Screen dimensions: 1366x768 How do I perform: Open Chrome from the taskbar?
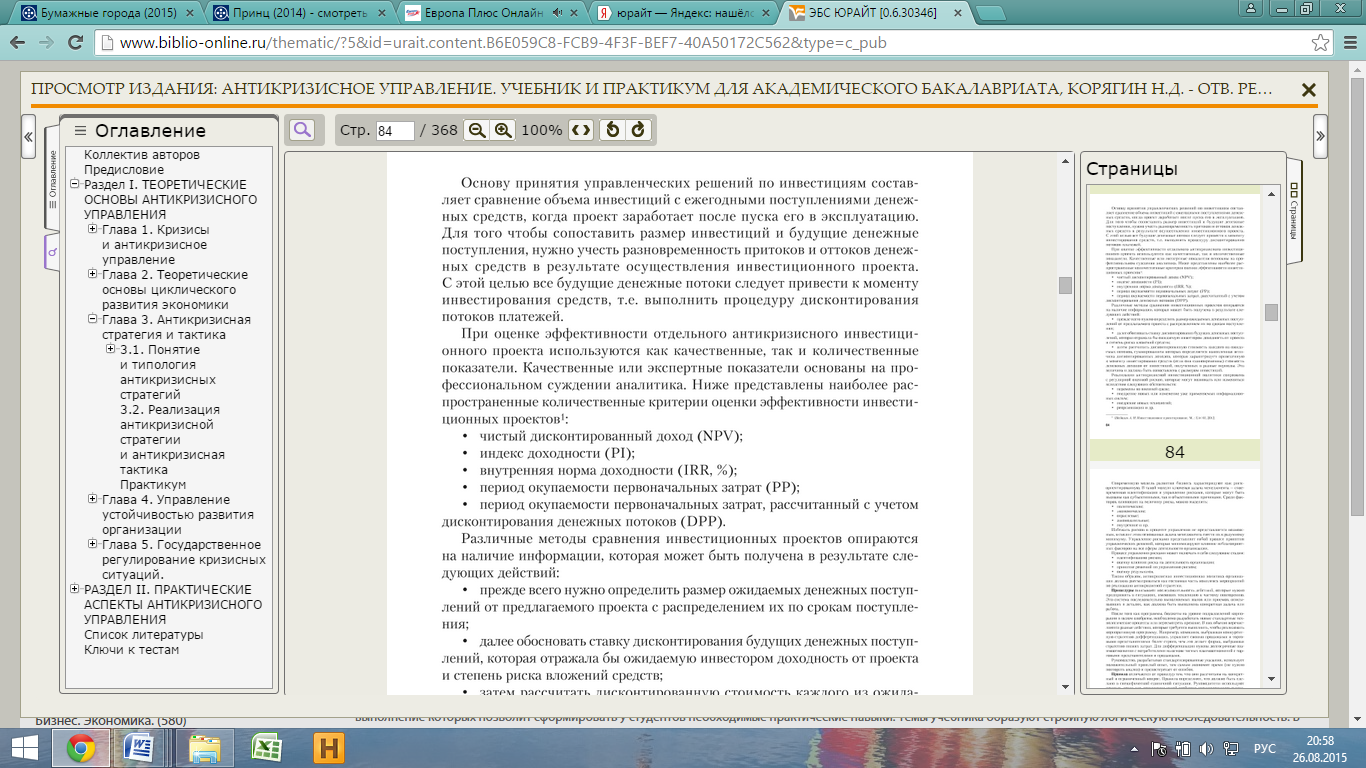pyautogui.click(x=81, y=748)
